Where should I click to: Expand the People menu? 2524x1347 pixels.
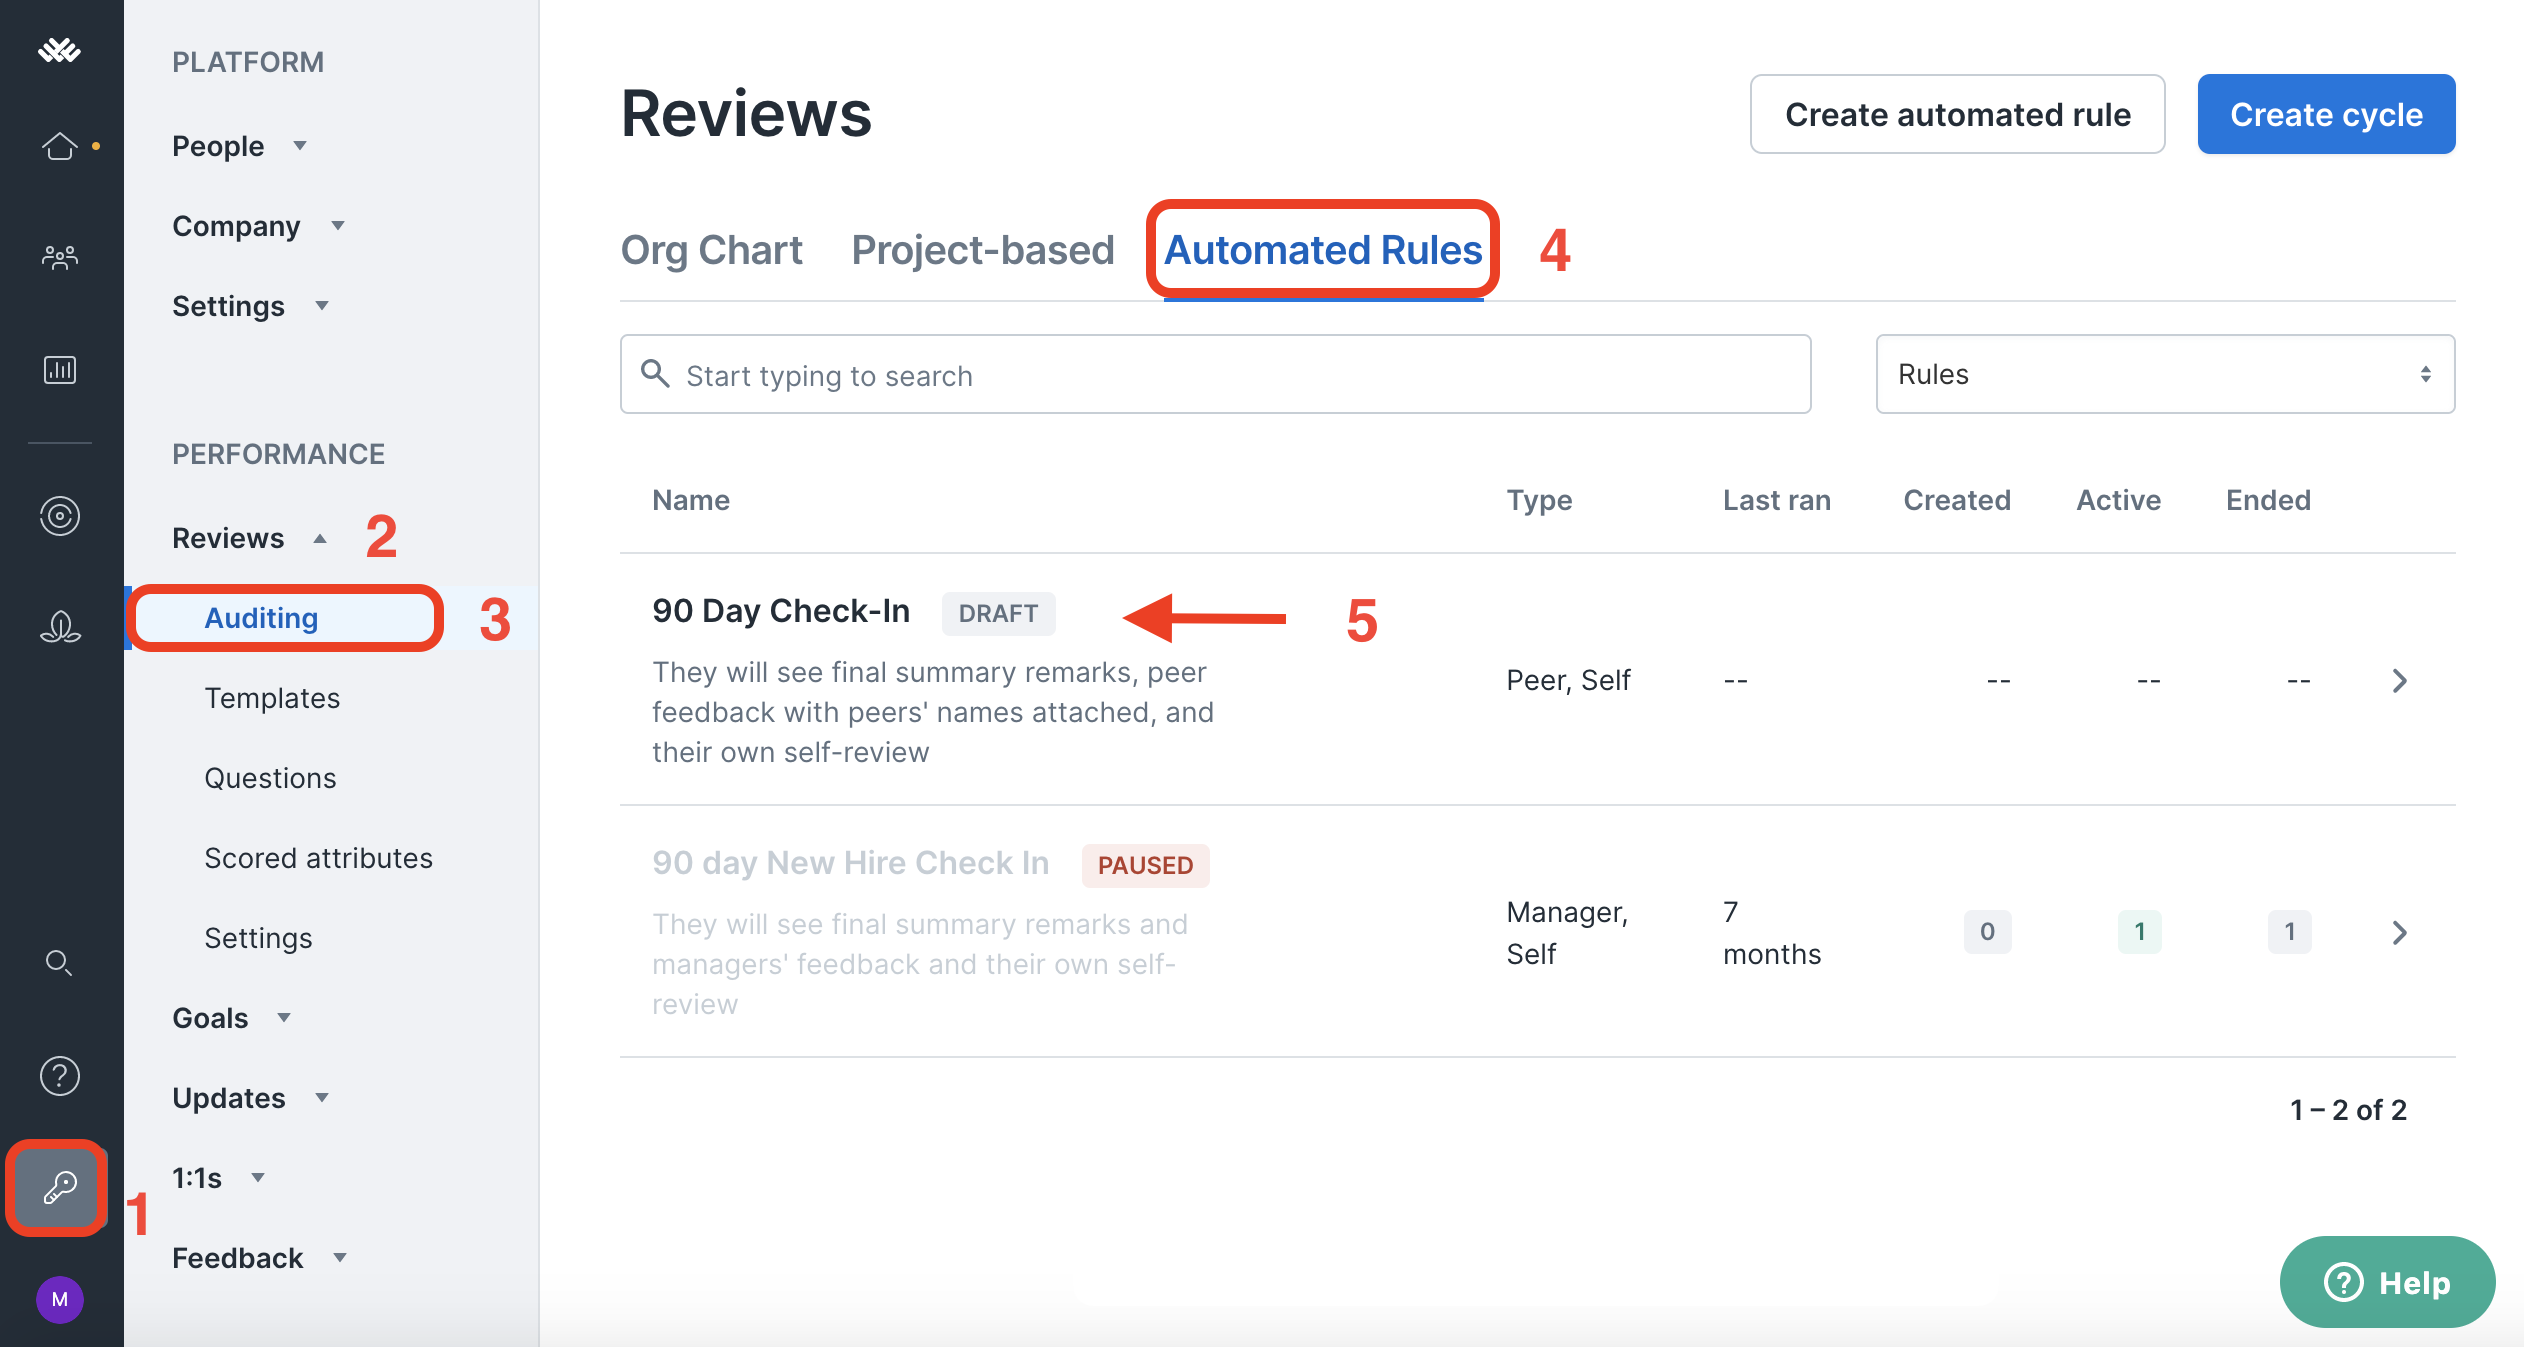[239, 146]
